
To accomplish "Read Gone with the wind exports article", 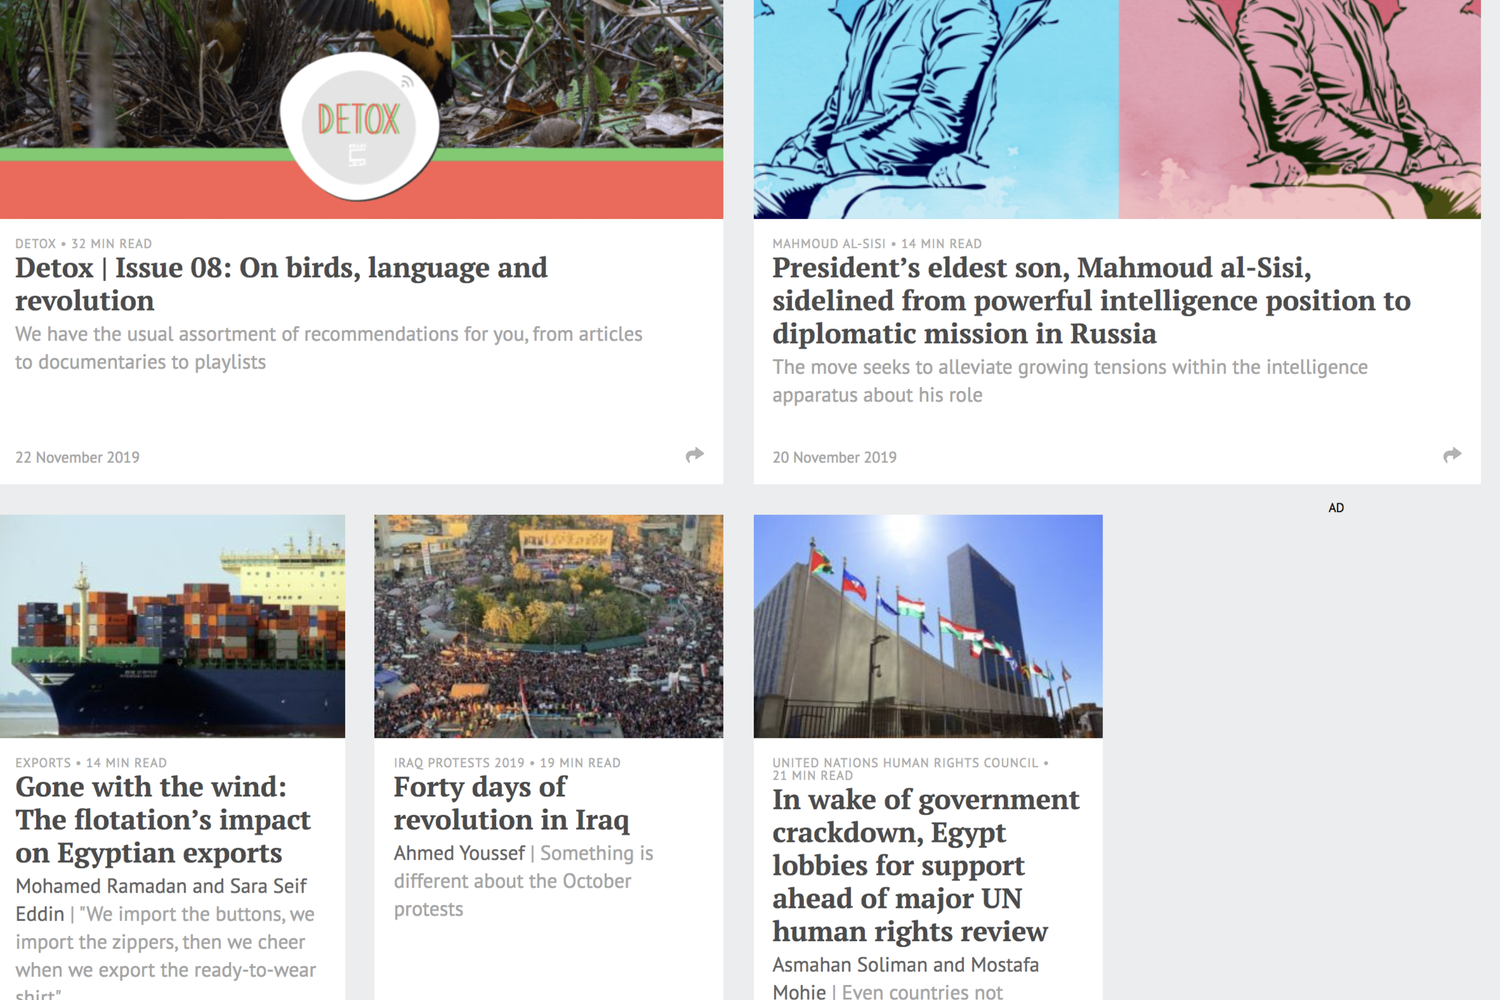I will [x=163, y=820].
